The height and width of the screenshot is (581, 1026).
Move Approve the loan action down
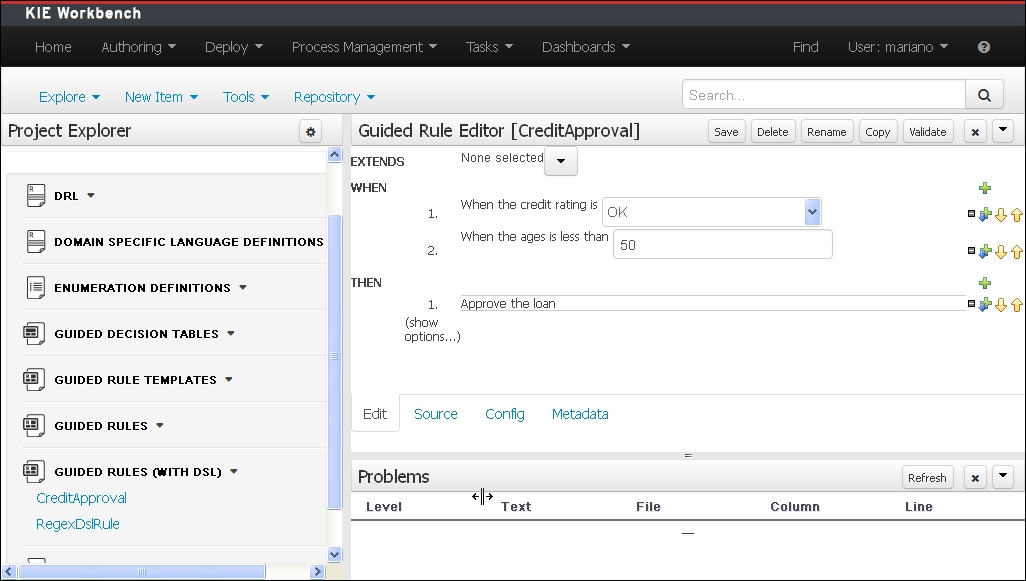[1001, 305]
